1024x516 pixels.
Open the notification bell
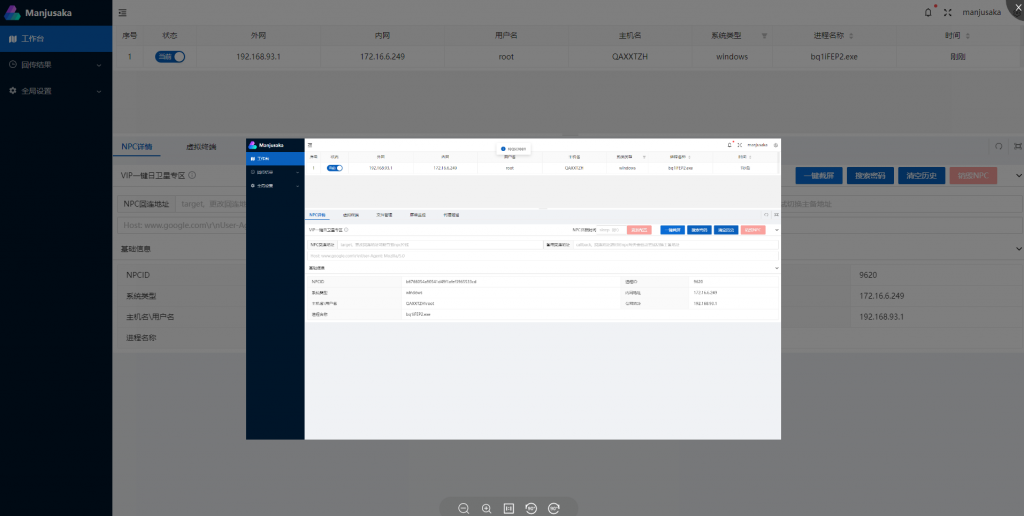coord(928,12)
